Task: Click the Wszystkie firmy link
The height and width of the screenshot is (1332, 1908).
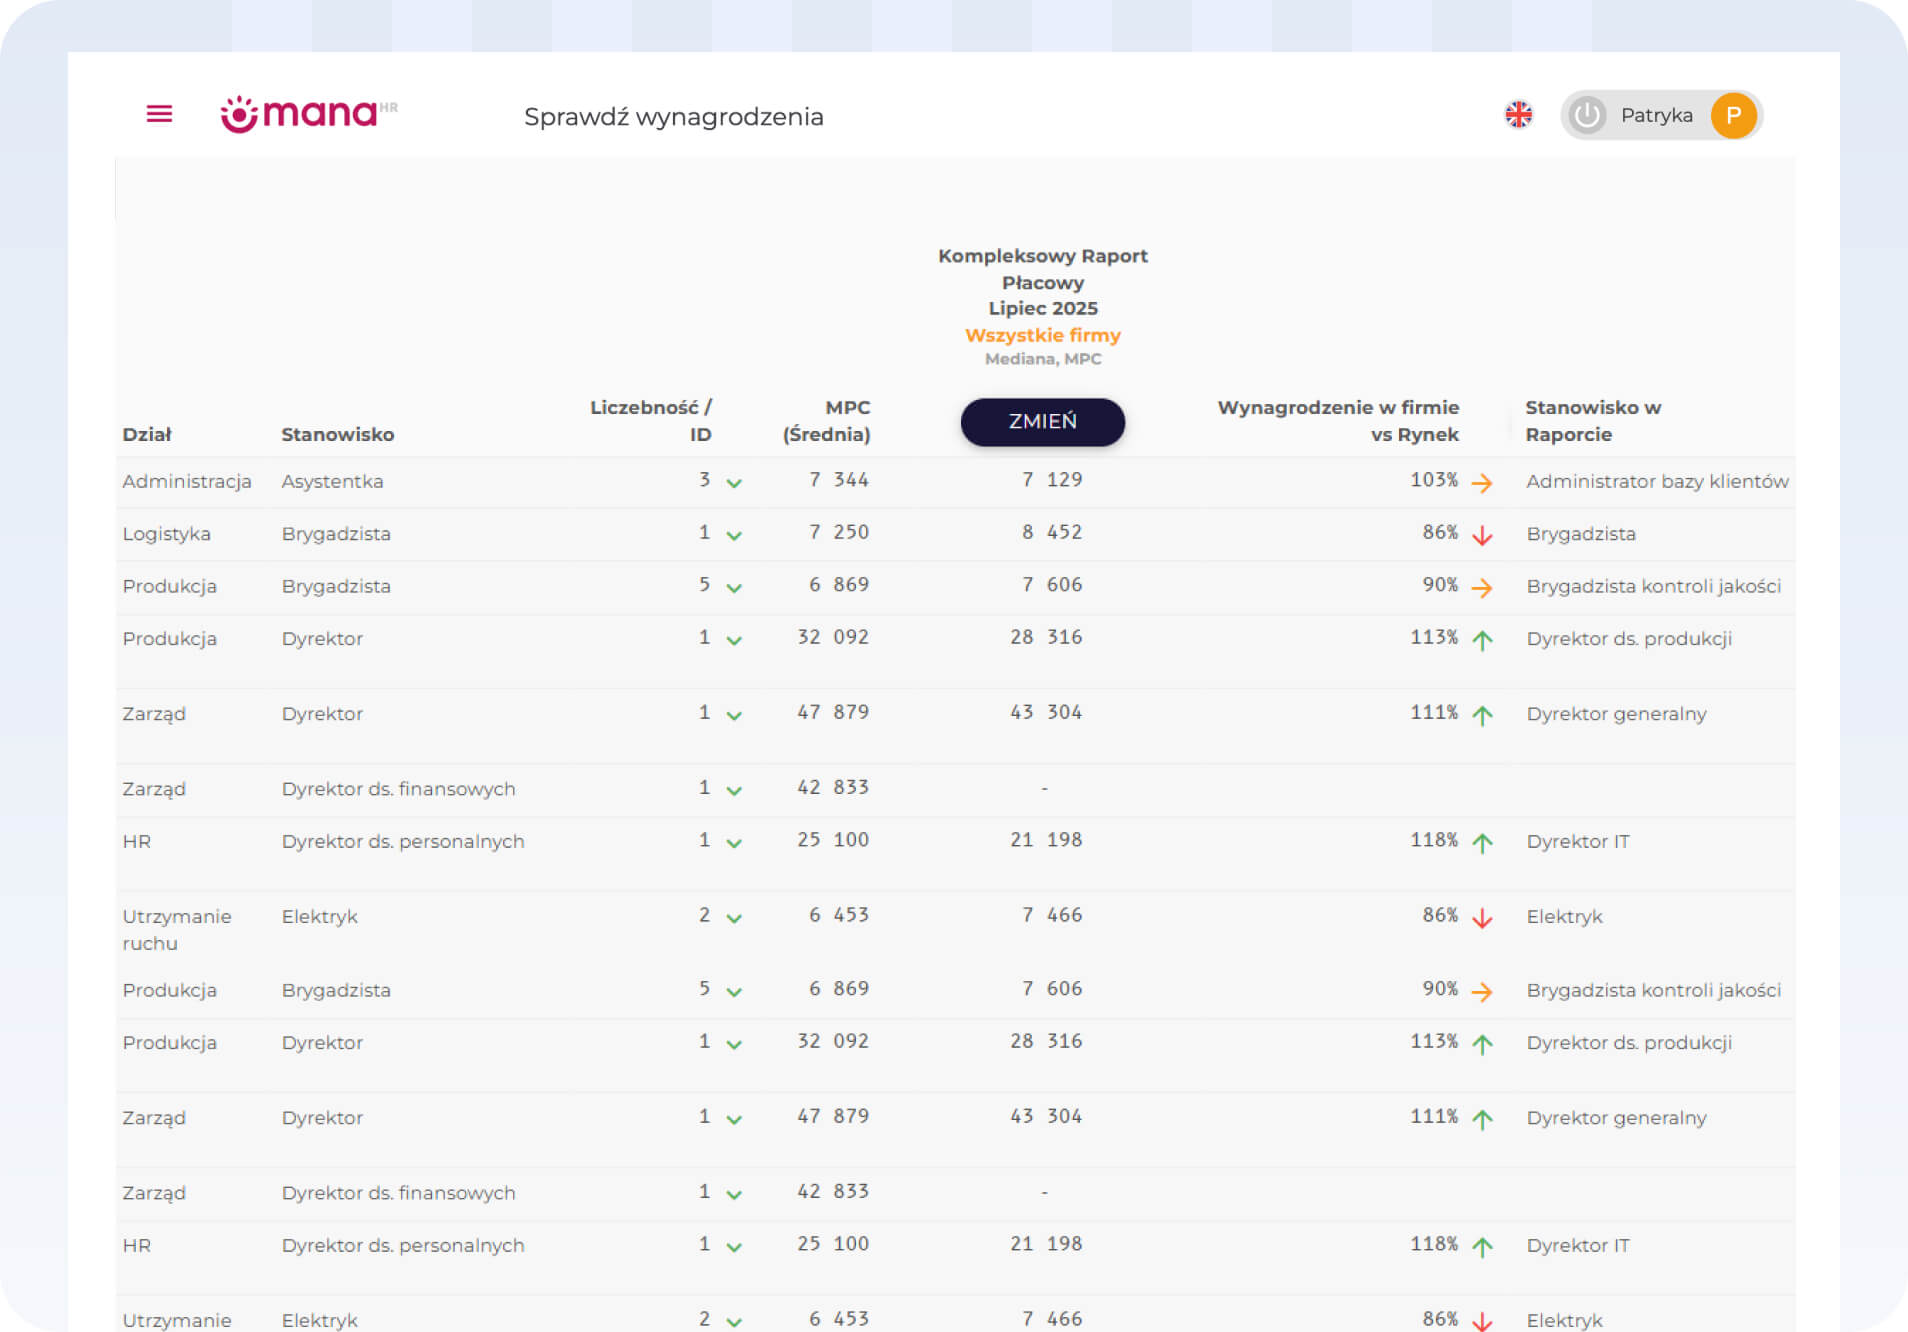Action: [1042, 335]
